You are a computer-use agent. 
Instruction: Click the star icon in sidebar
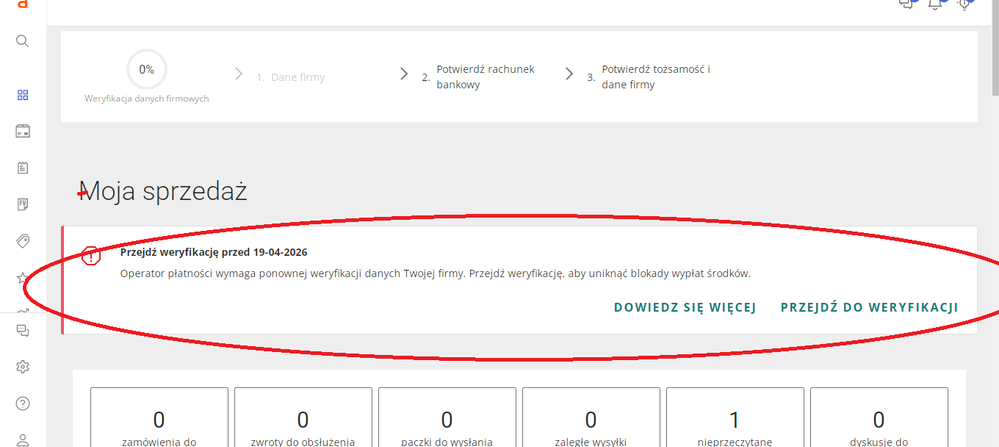click(22, 279)
